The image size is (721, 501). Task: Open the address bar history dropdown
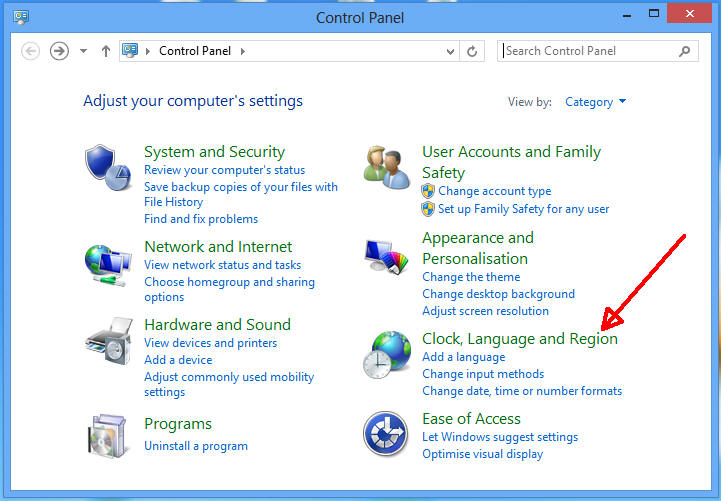[451, 51]
